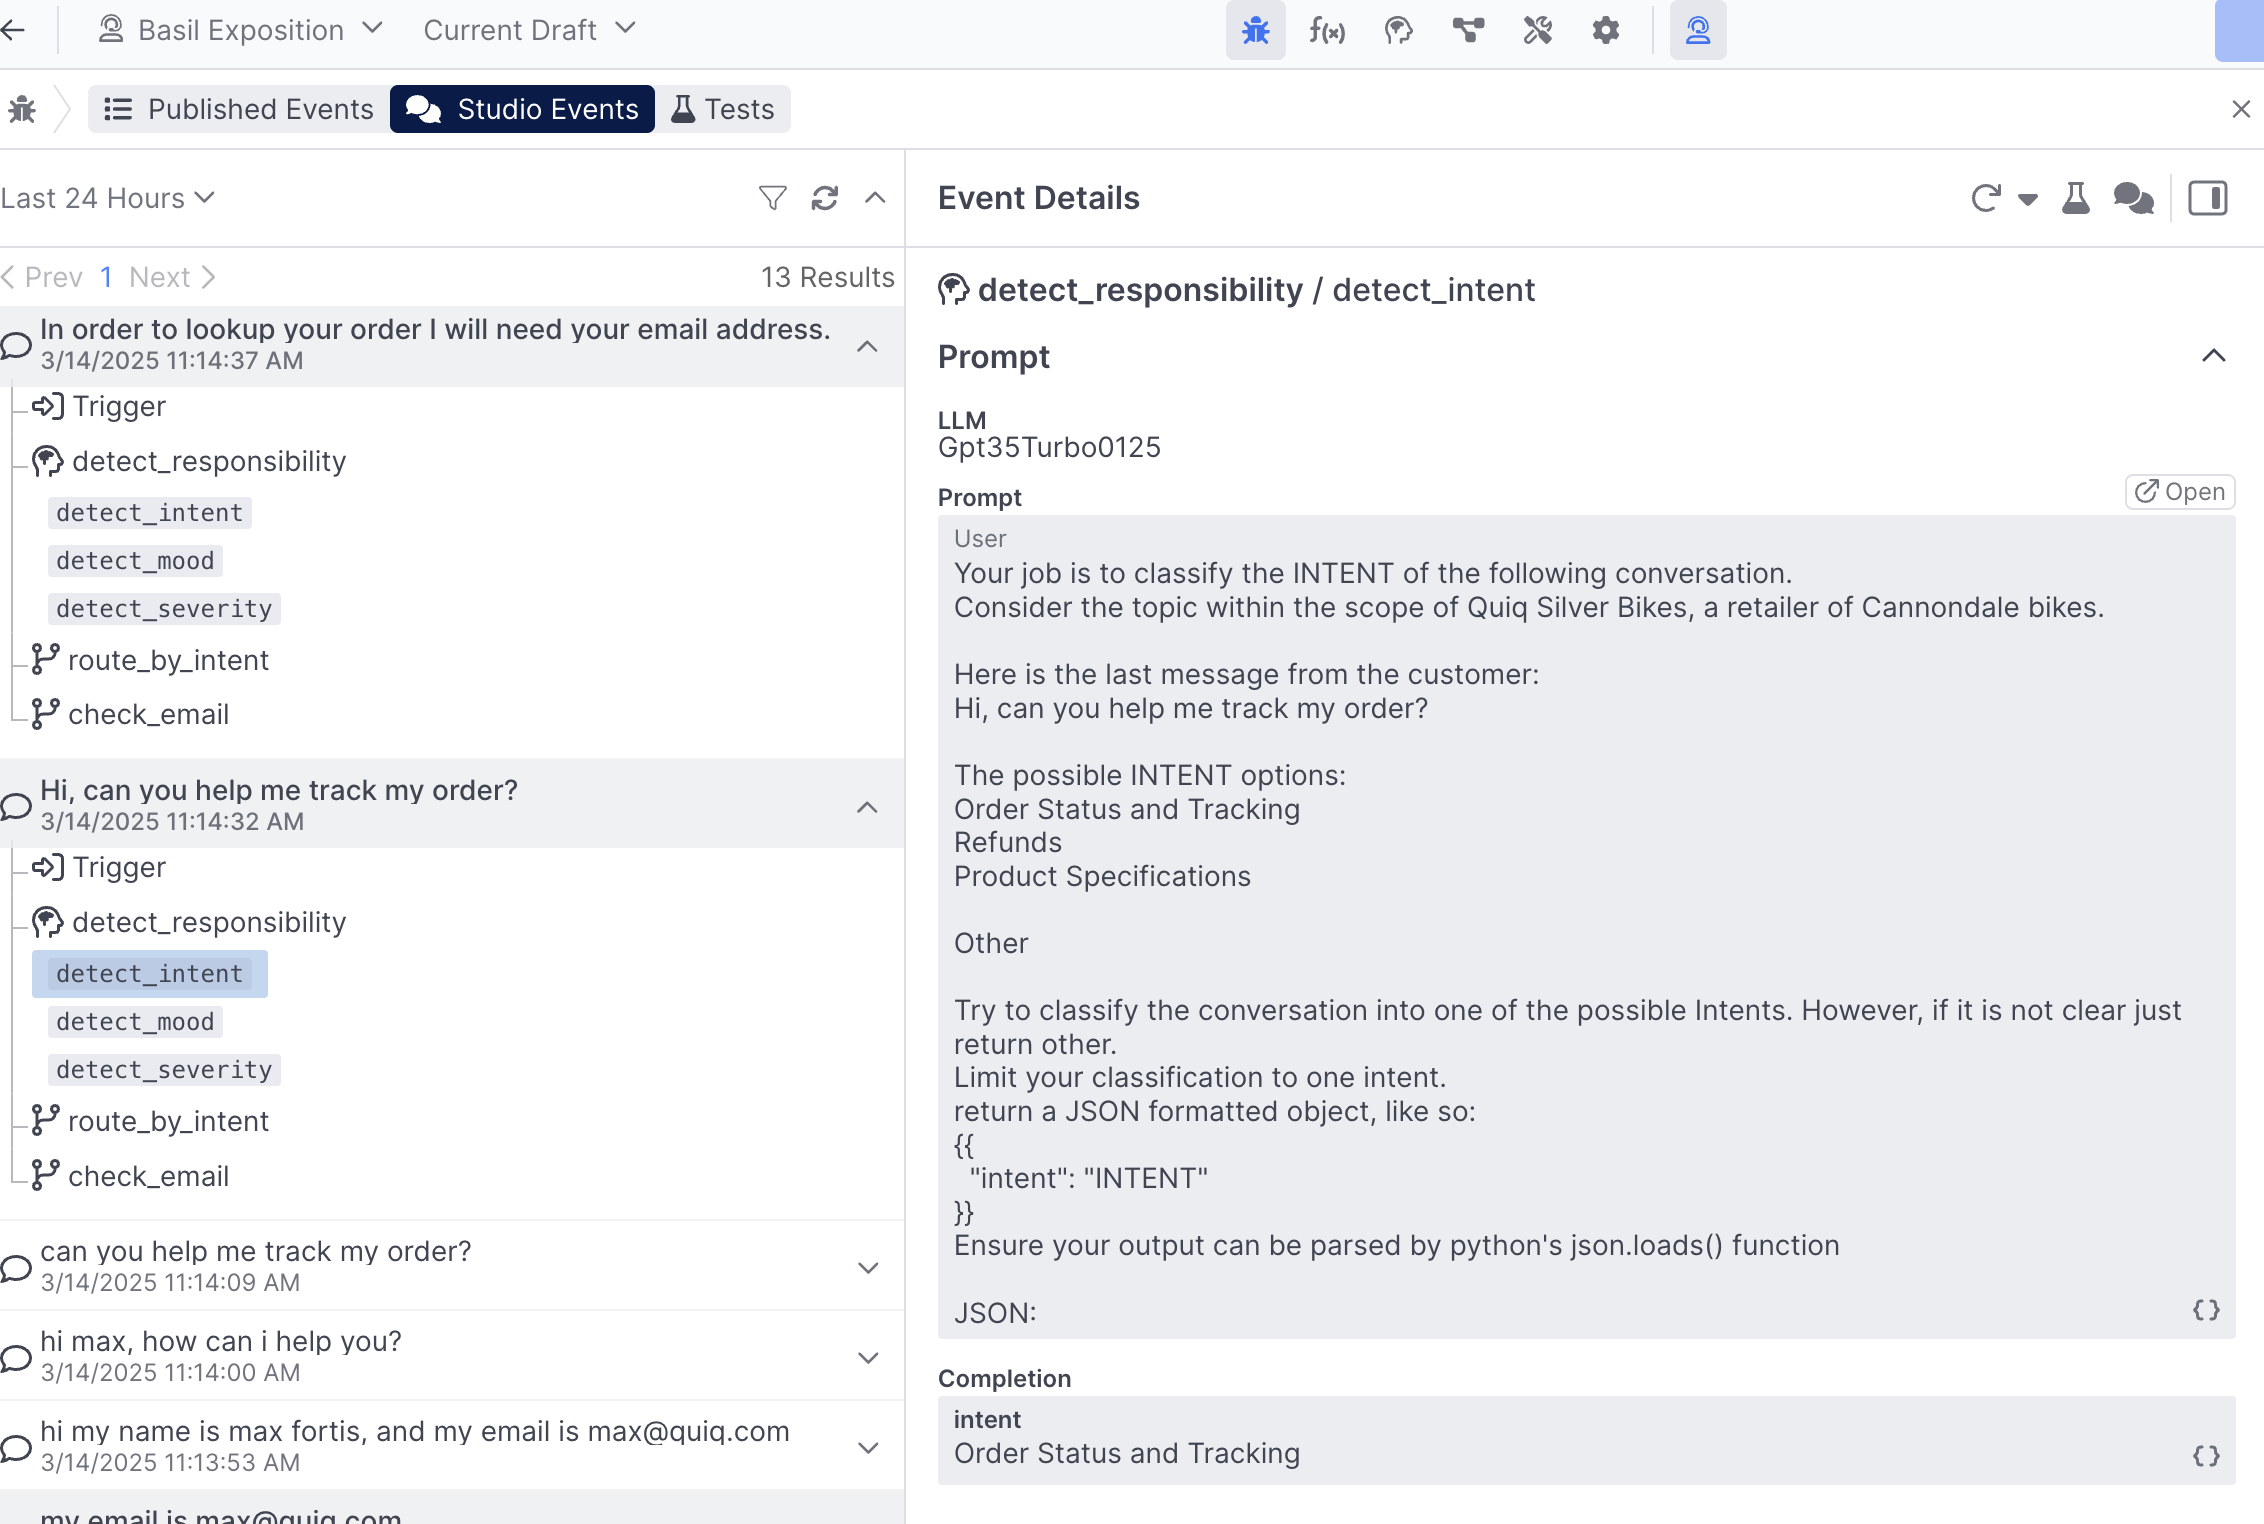Open the tools wrench icon
Image resolution: width=2264 pixels, height=1524 pixels.
1537,31
